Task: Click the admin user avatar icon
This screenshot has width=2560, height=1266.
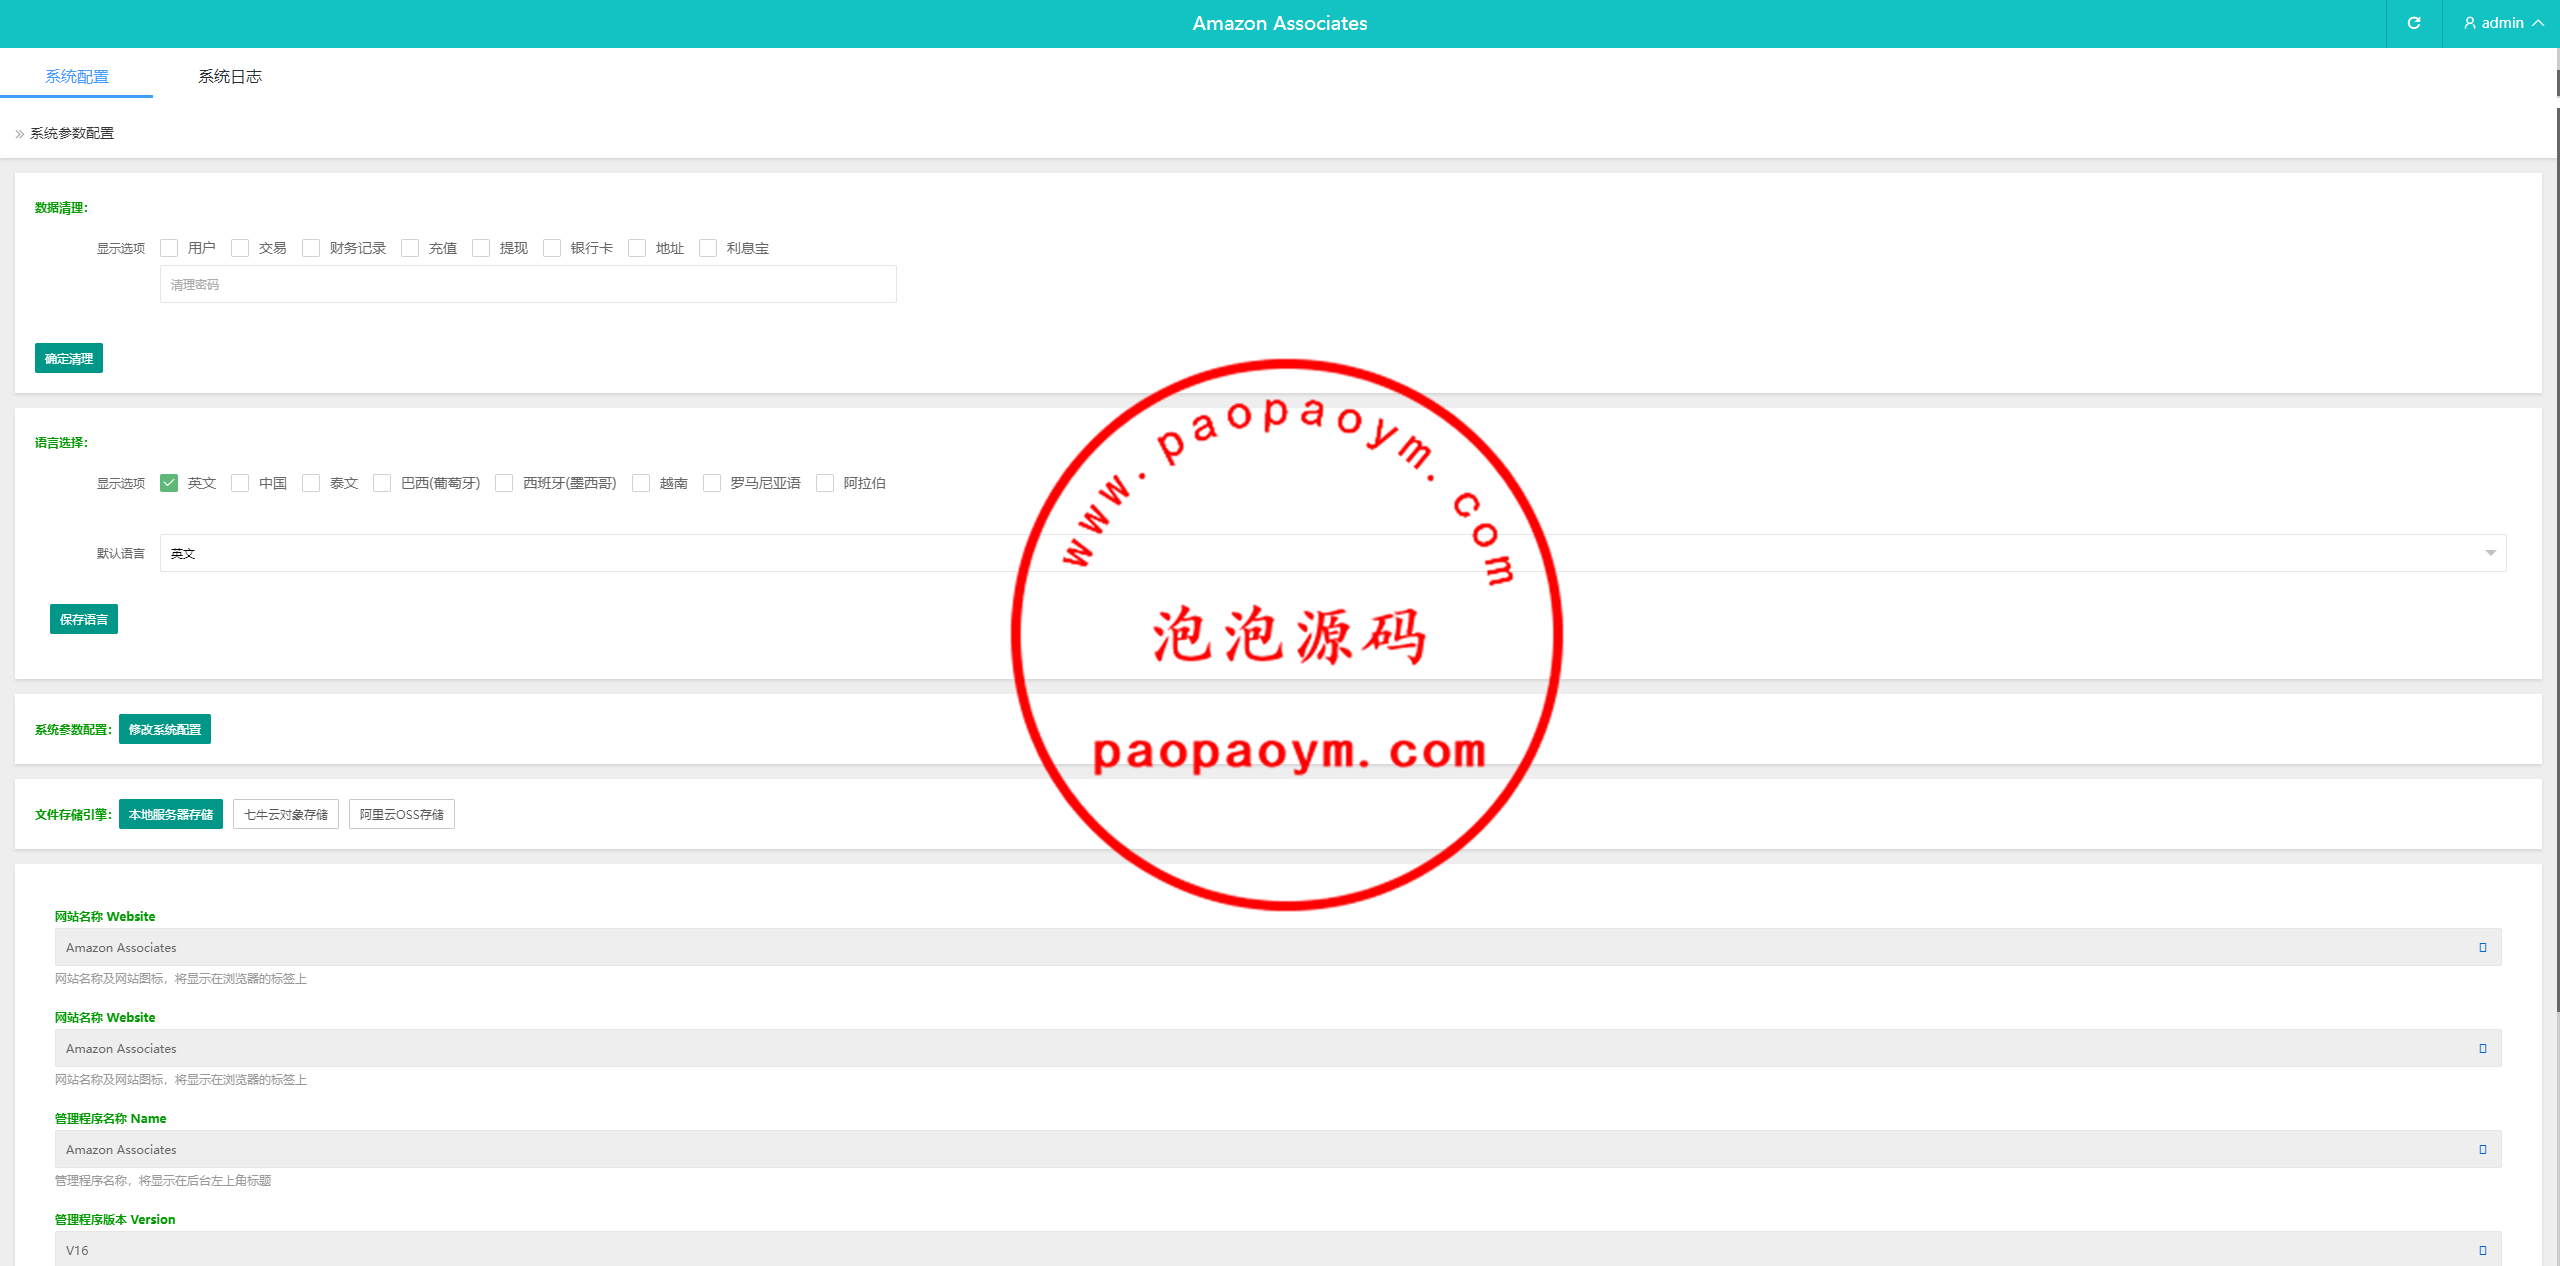Action: (2469, 23)
